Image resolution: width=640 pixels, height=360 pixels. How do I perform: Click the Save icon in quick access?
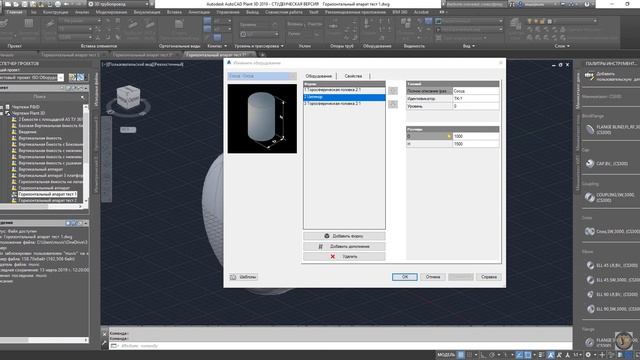pyautogui.click(x=25, y=4)
